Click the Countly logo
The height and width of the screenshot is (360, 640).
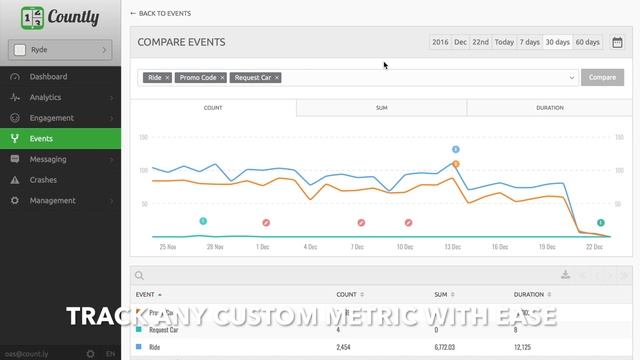click(60, 18)
